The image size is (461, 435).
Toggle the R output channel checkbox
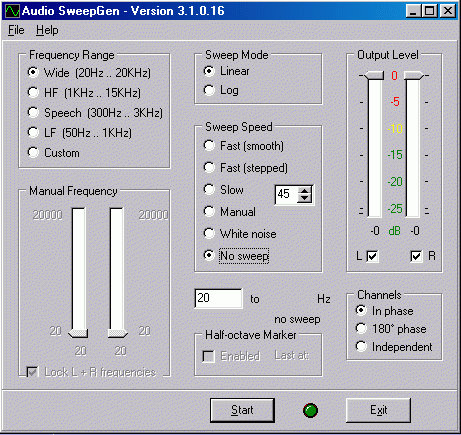coord(416,256)
